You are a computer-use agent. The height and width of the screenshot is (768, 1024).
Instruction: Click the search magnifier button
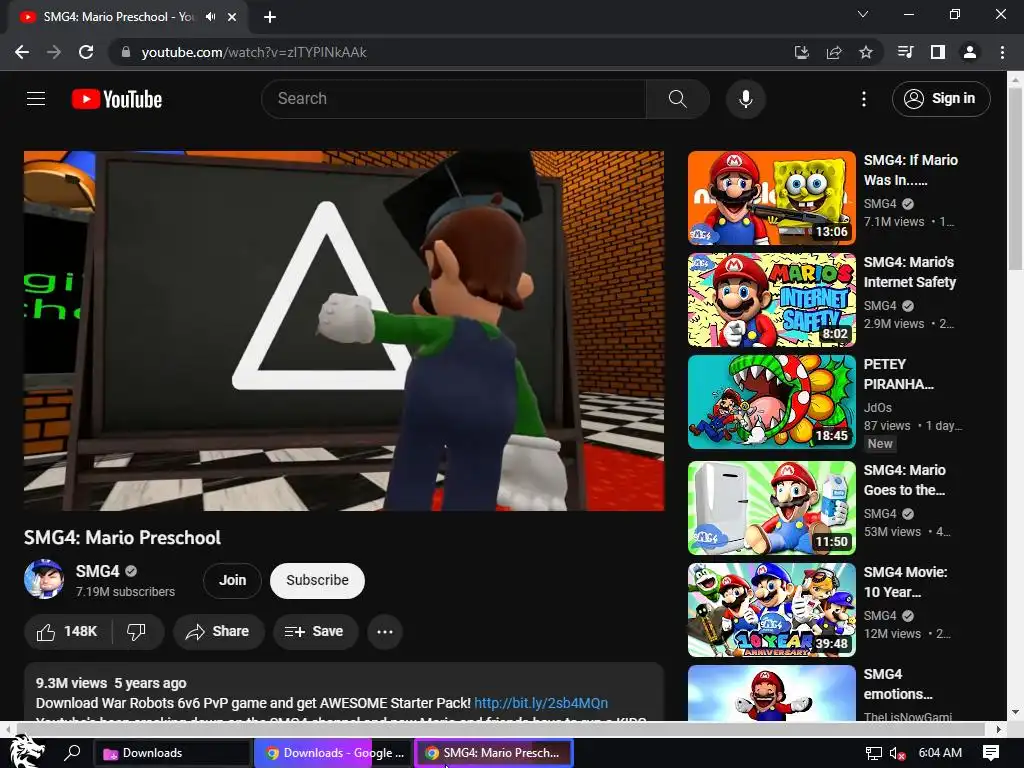pyautogui.click(x=678, y=99)
